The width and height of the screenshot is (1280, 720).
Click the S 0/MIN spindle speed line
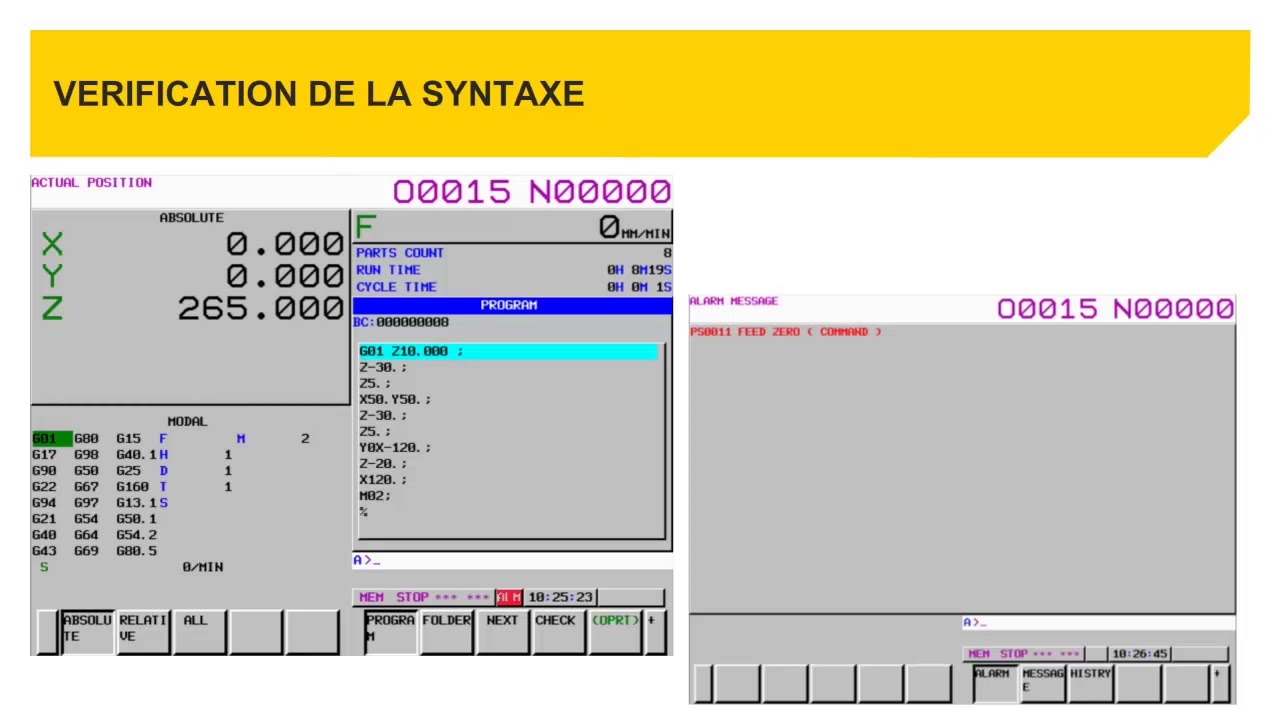[x=132, y=567]
